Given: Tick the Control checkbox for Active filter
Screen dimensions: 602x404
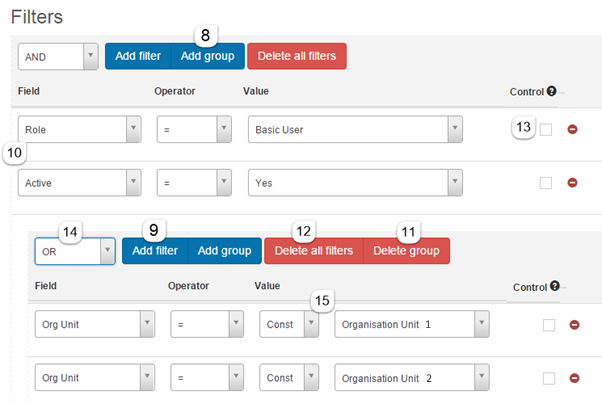Looking at the screenshot, I should [545, 183].
